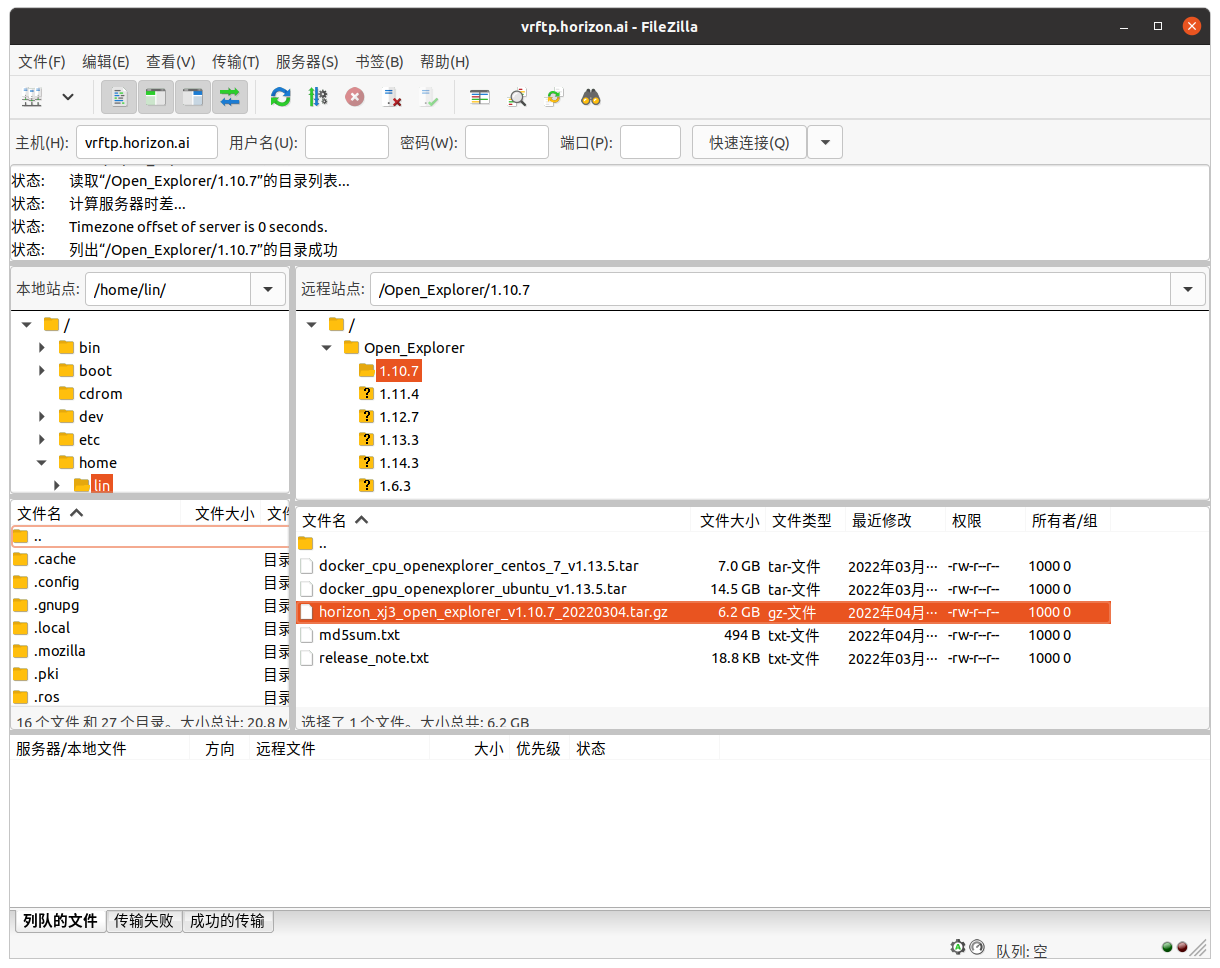This screenshot has width=1220, height=968.
Task: Select the release_note.txt file
Action: [x=374, y=658]
